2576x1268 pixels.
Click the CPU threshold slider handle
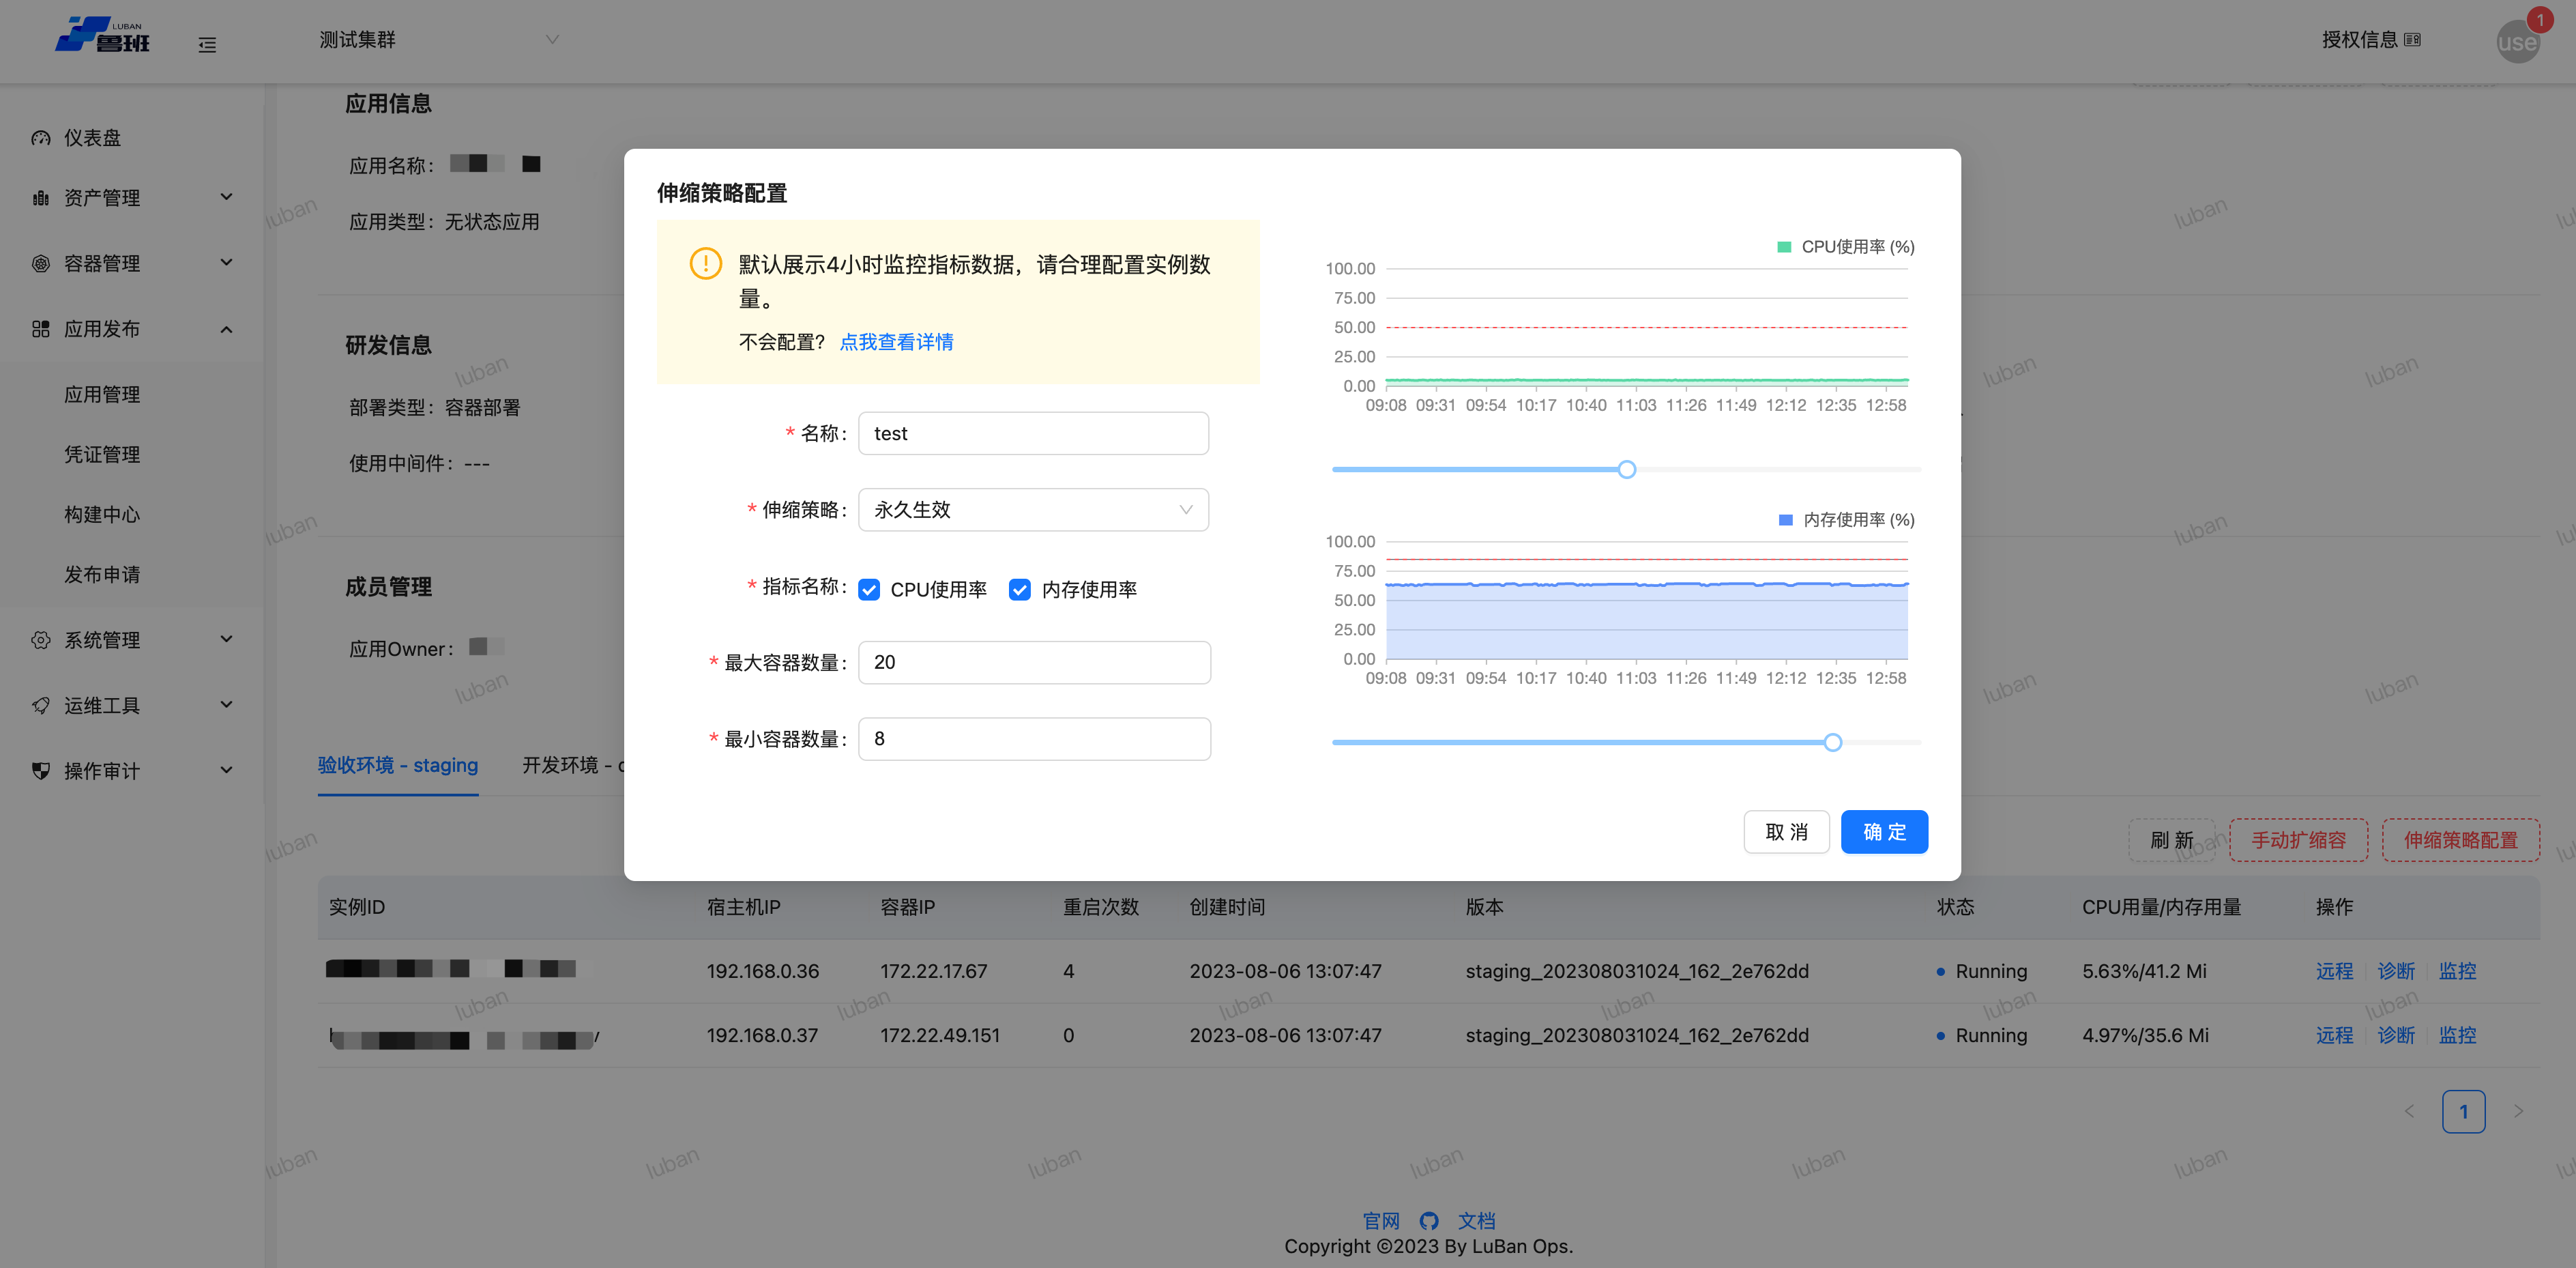click(x=1627, y=469)
